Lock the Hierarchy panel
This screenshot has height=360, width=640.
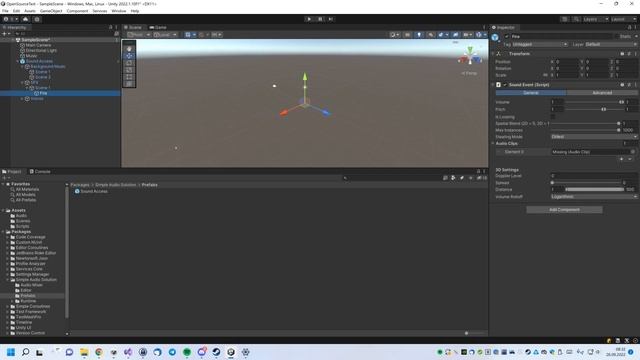pyautogui.click(x=111, y=27)
